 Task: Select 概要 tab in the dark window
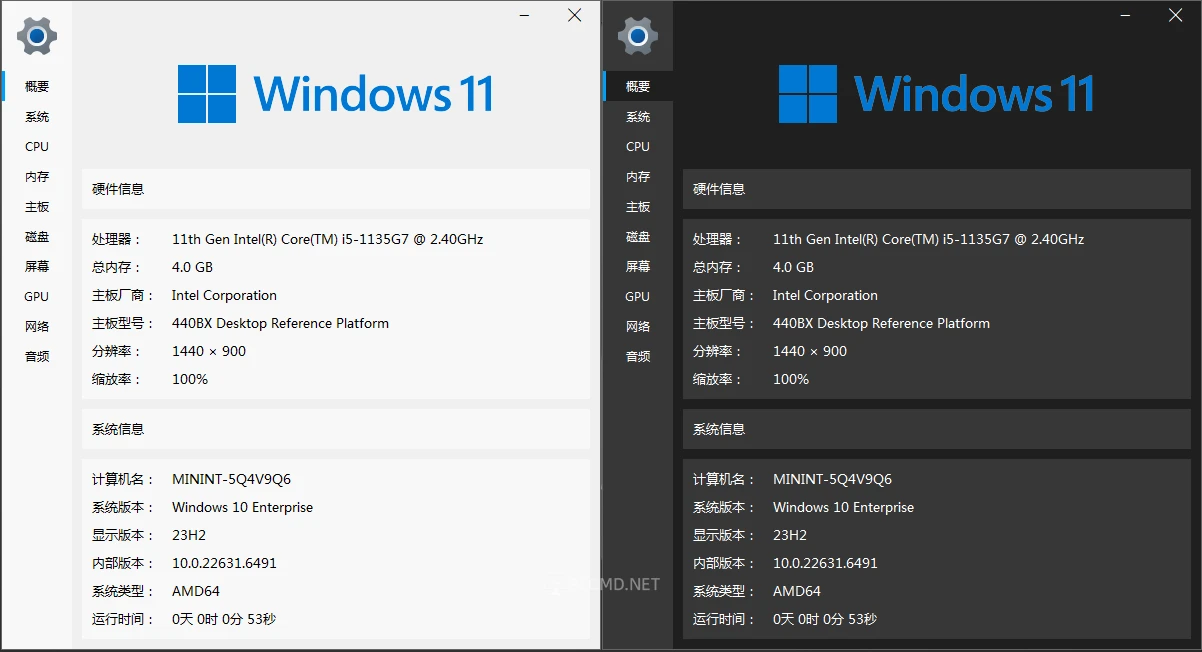(638, 87)
